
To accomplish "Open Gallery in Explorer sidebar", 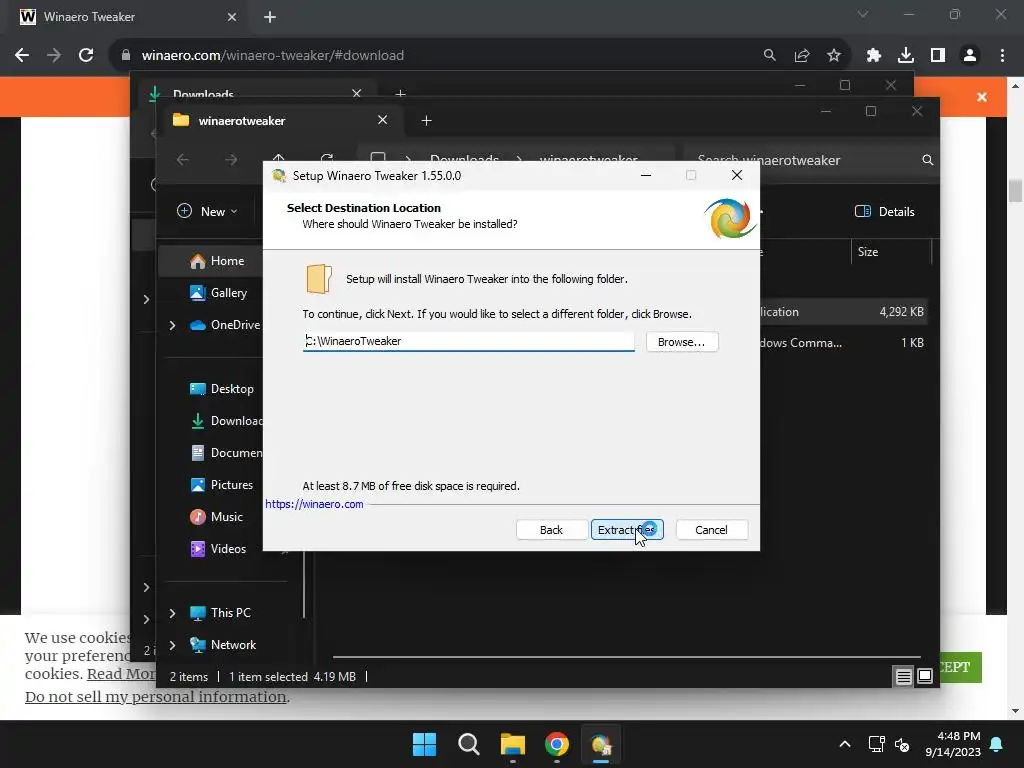I will click(x=218, y=293).
